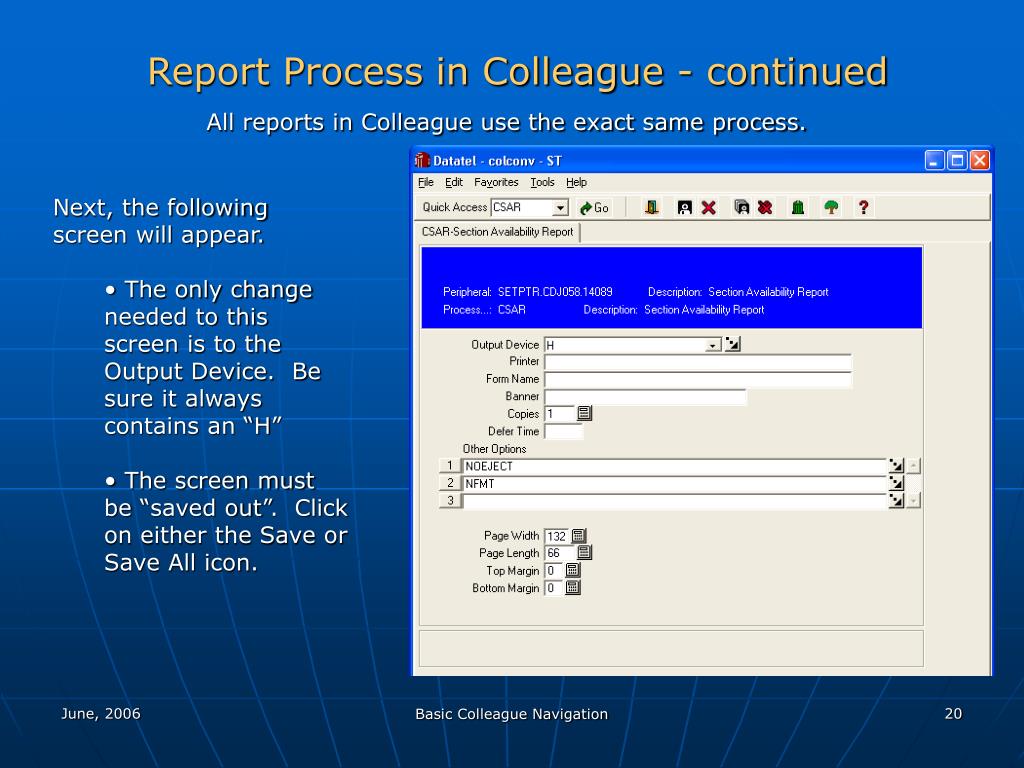Click the Page Length value 66
1024x768 pixels.
(559, 553)
